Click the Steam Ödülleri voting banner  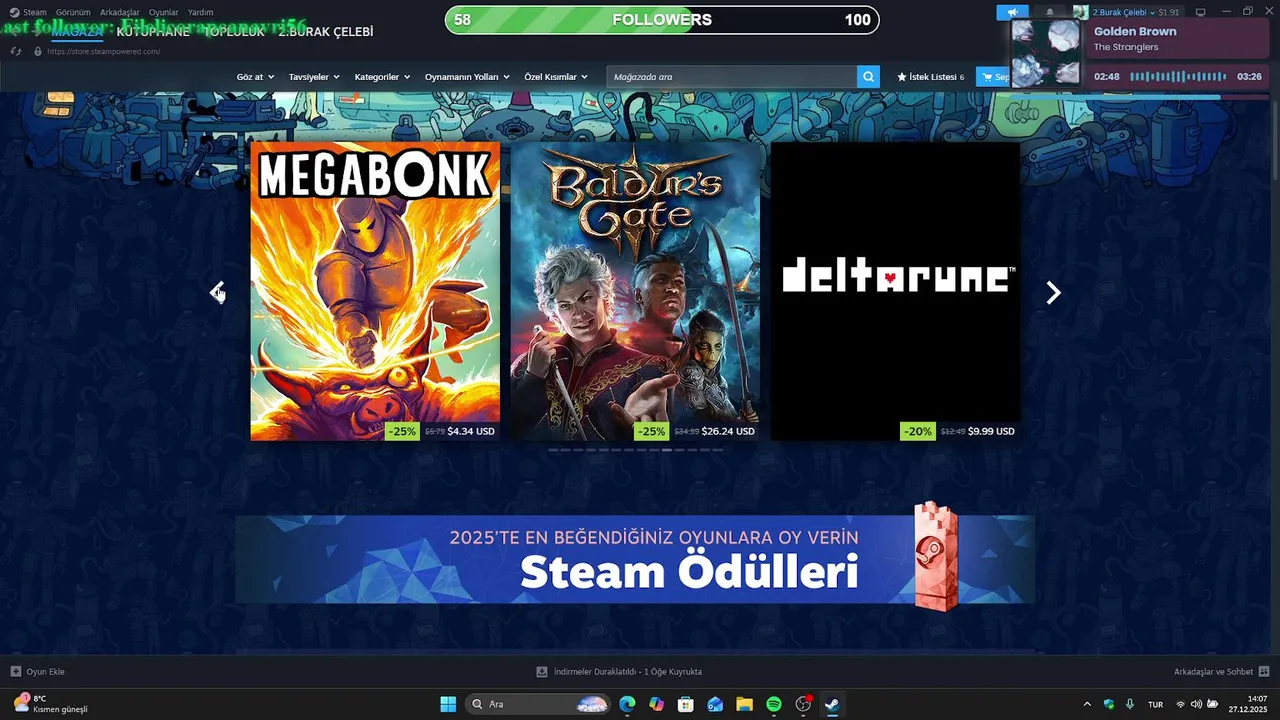click(635, 559)
